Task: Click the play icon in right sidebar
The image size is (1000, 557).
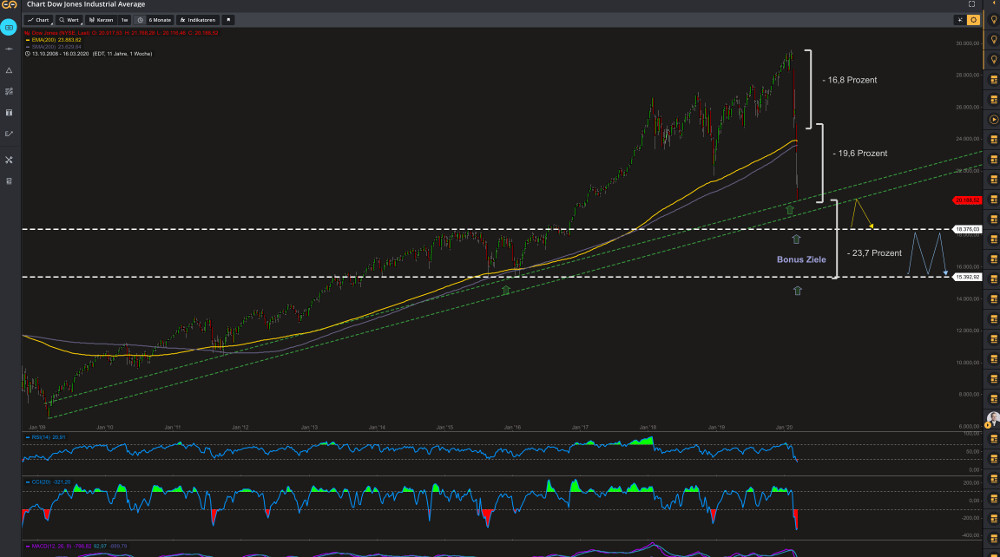Action: pos(993,119)
